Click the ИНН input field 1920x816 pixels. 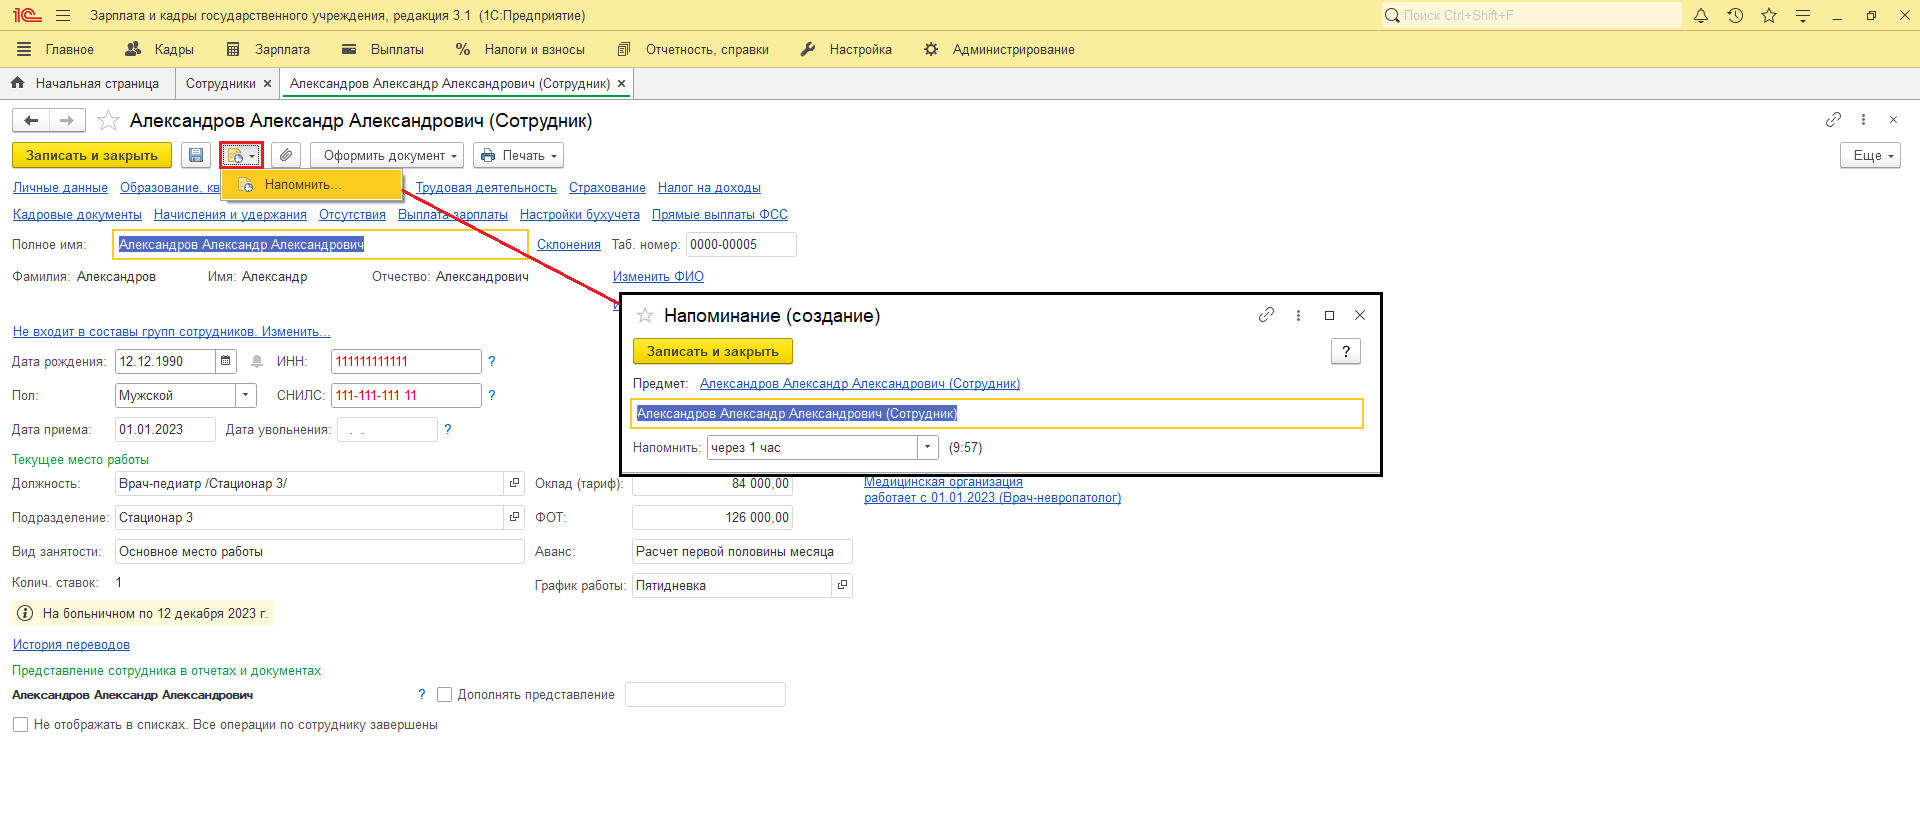click(406, 361)
